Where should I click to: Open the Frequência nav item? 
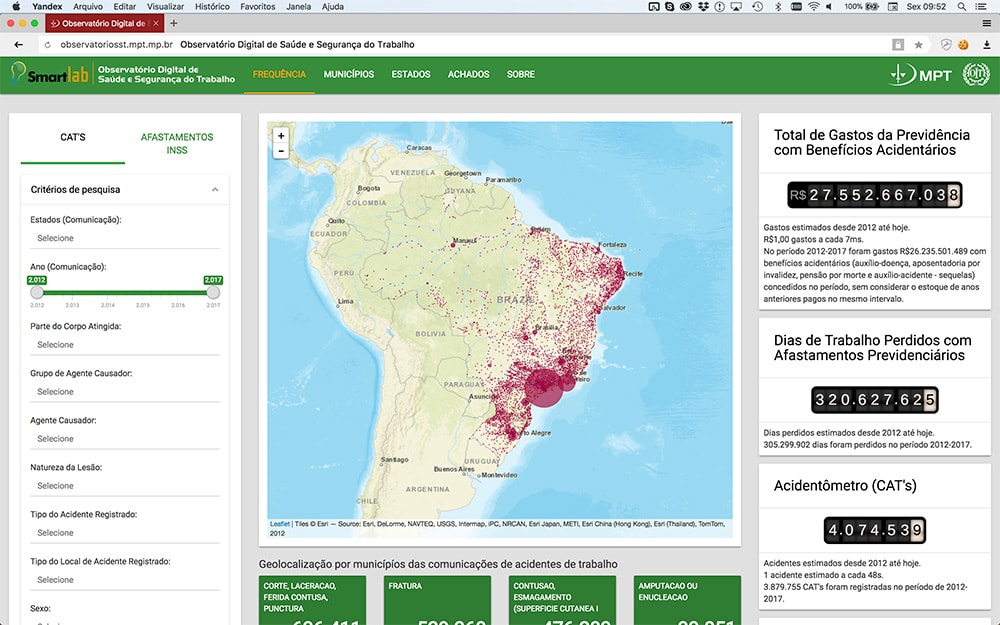click(x=279, y=74)
